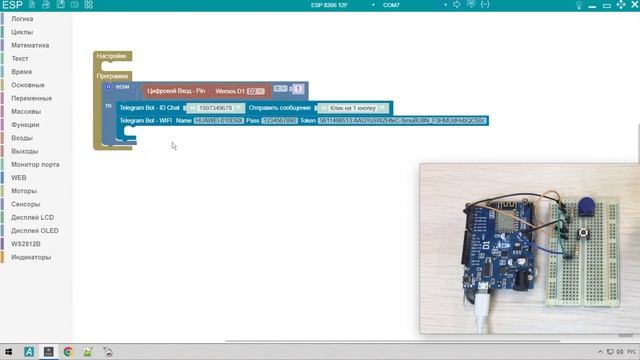Viewport: 640px width, 360px height.
Task: Open the Дисплей OLED block category
Action: click(35, 231)
